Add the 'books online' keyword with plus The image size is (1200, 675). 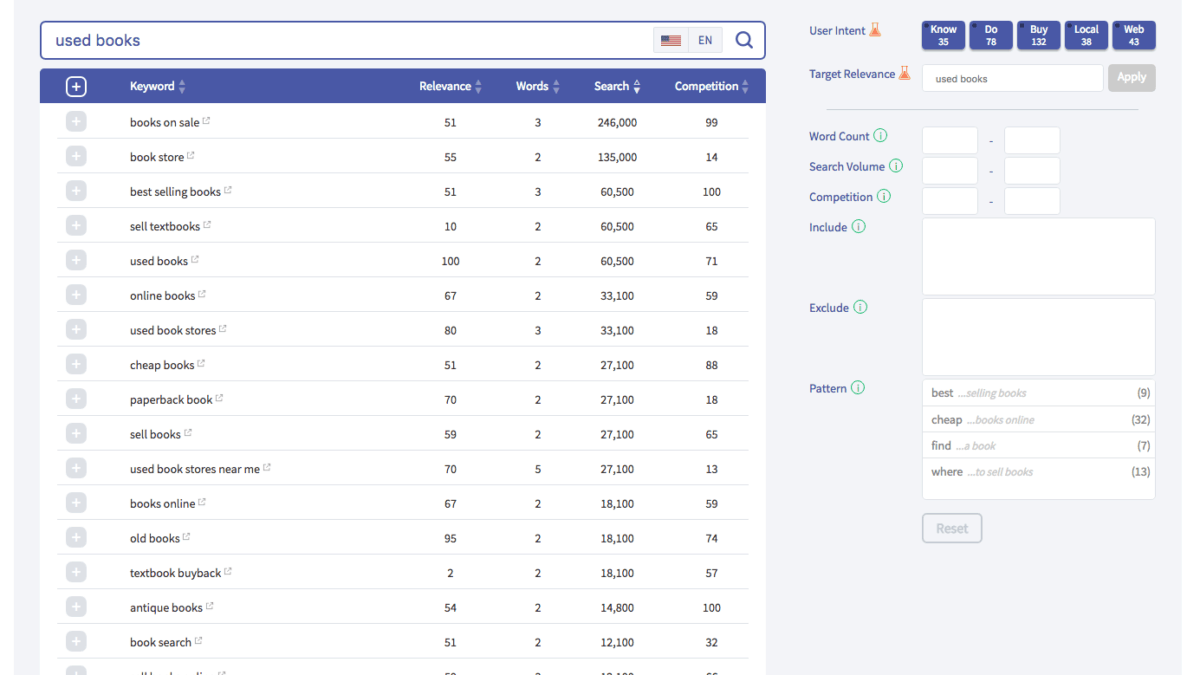click(x=76, y=503)
